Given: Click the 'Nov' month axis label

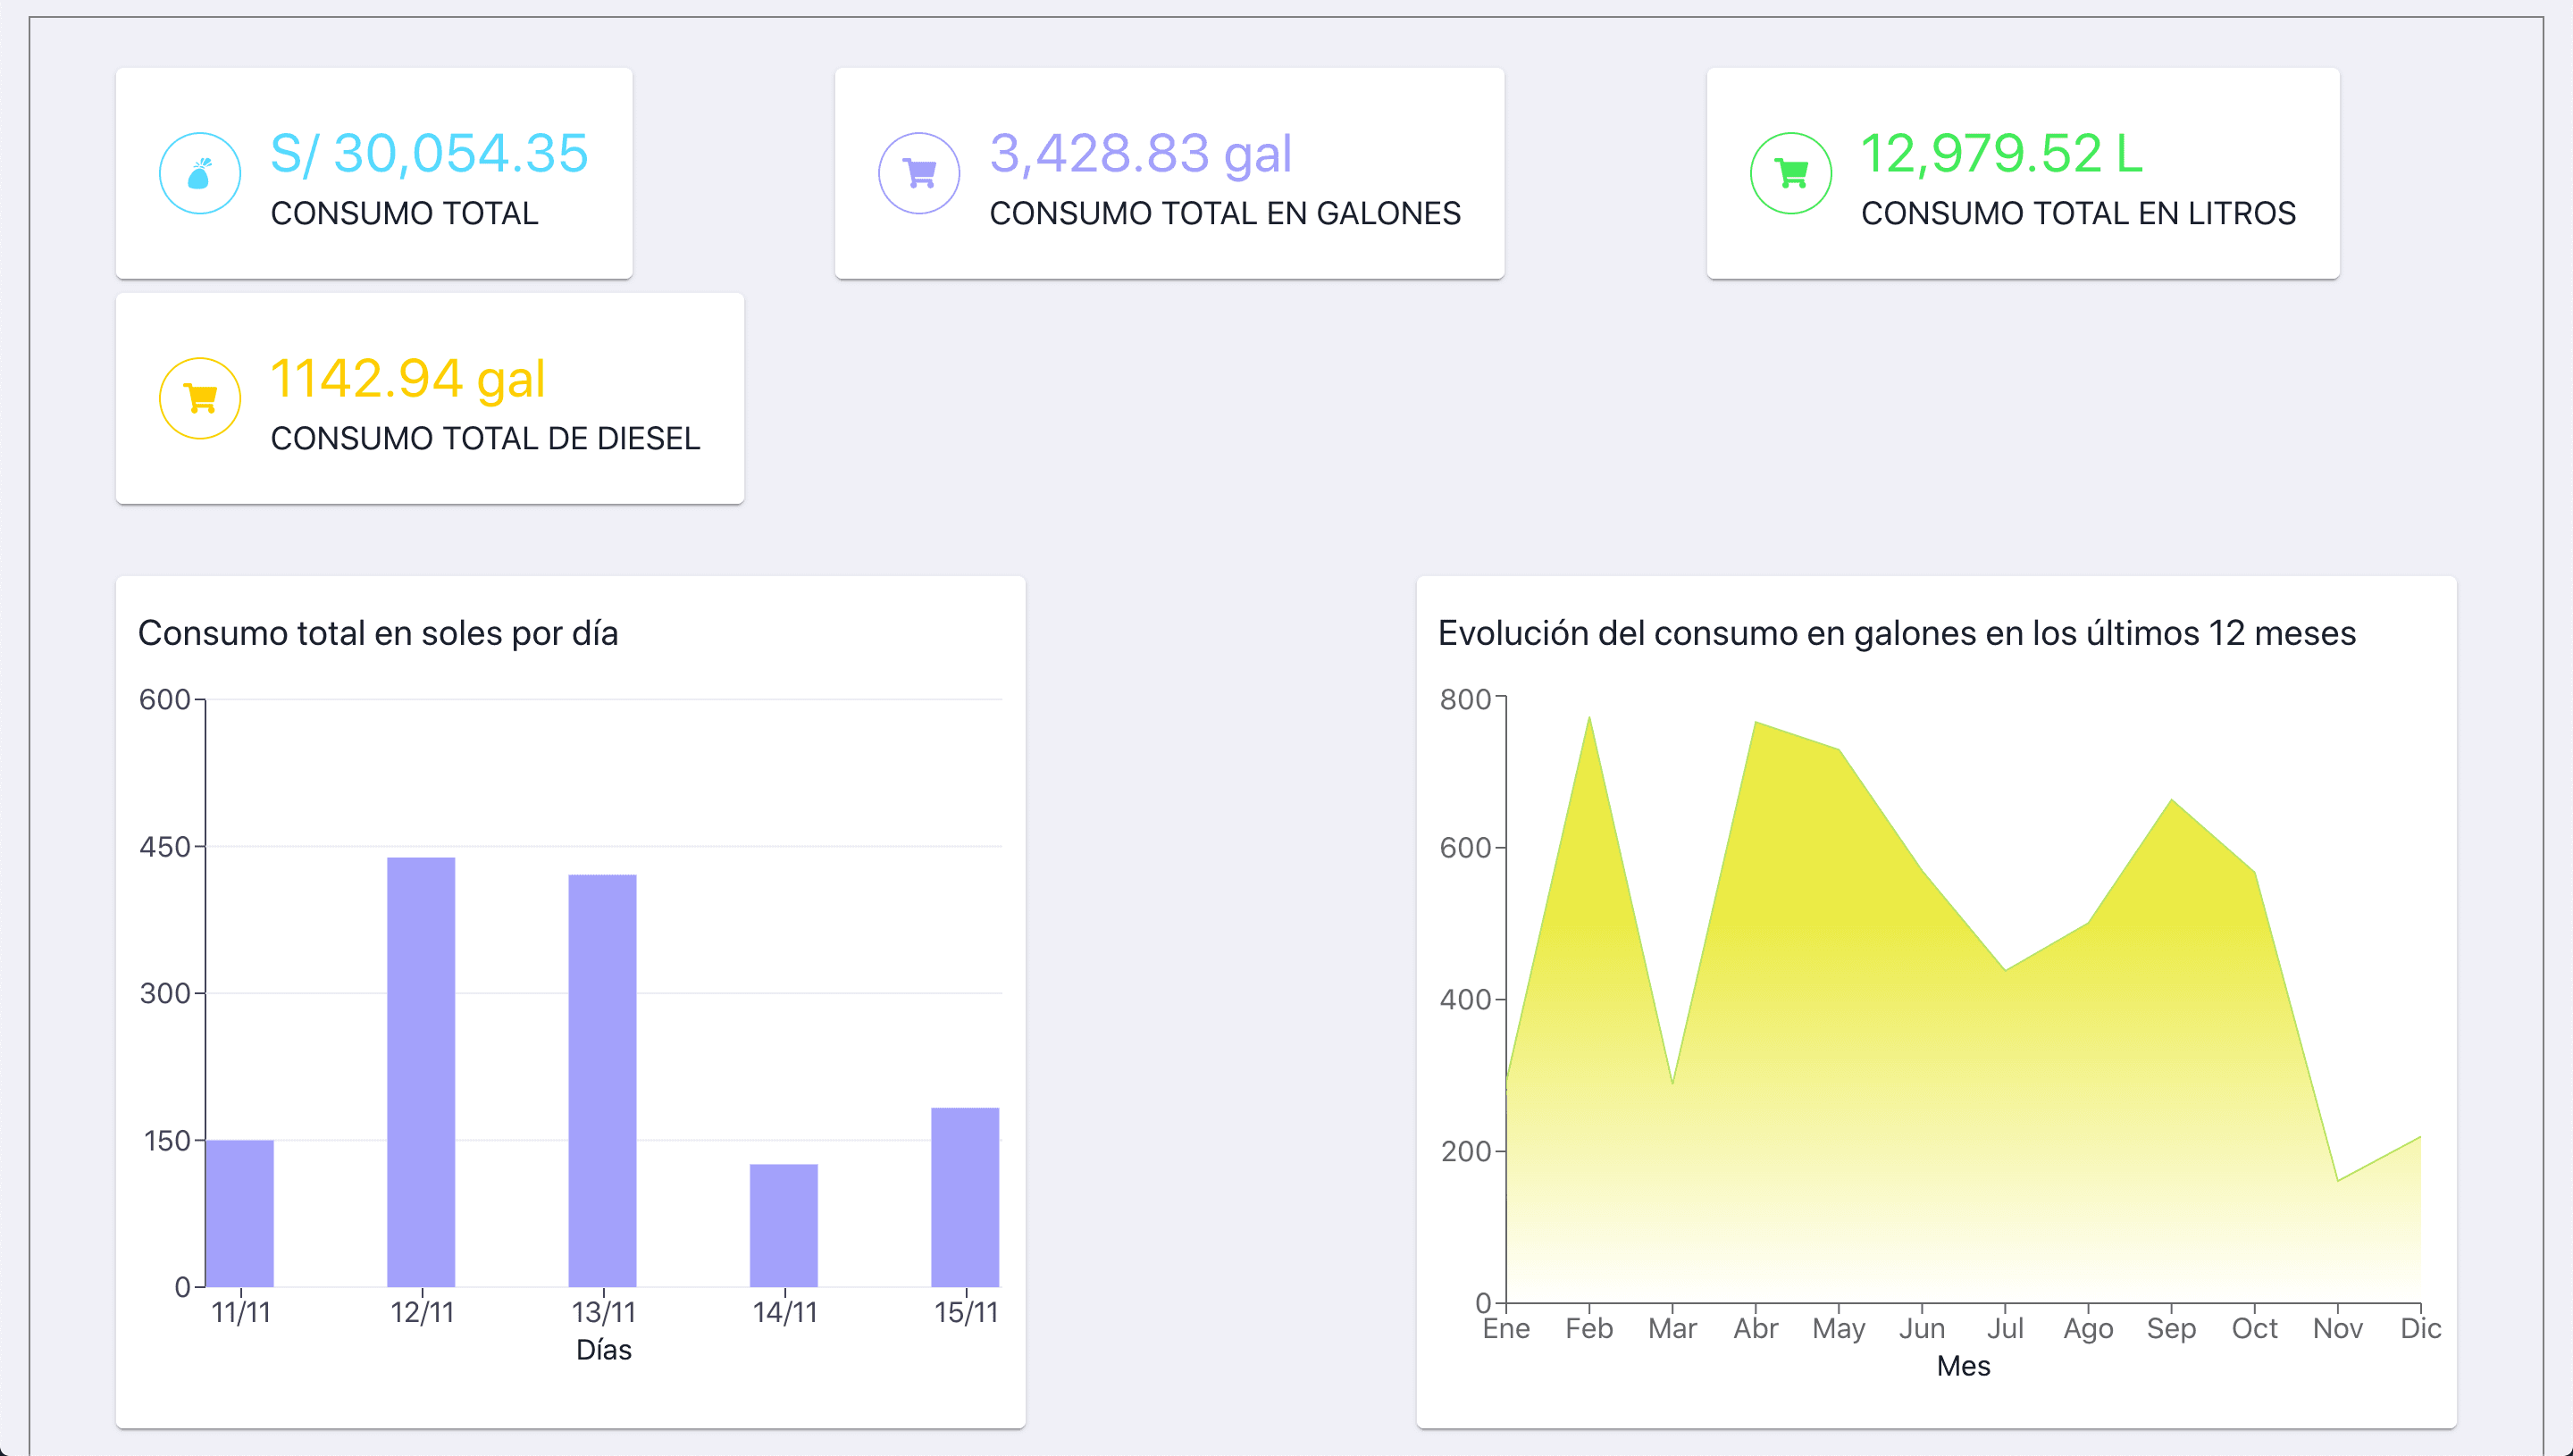Looking at the screenshot, I should [x=2338, y=1328].
